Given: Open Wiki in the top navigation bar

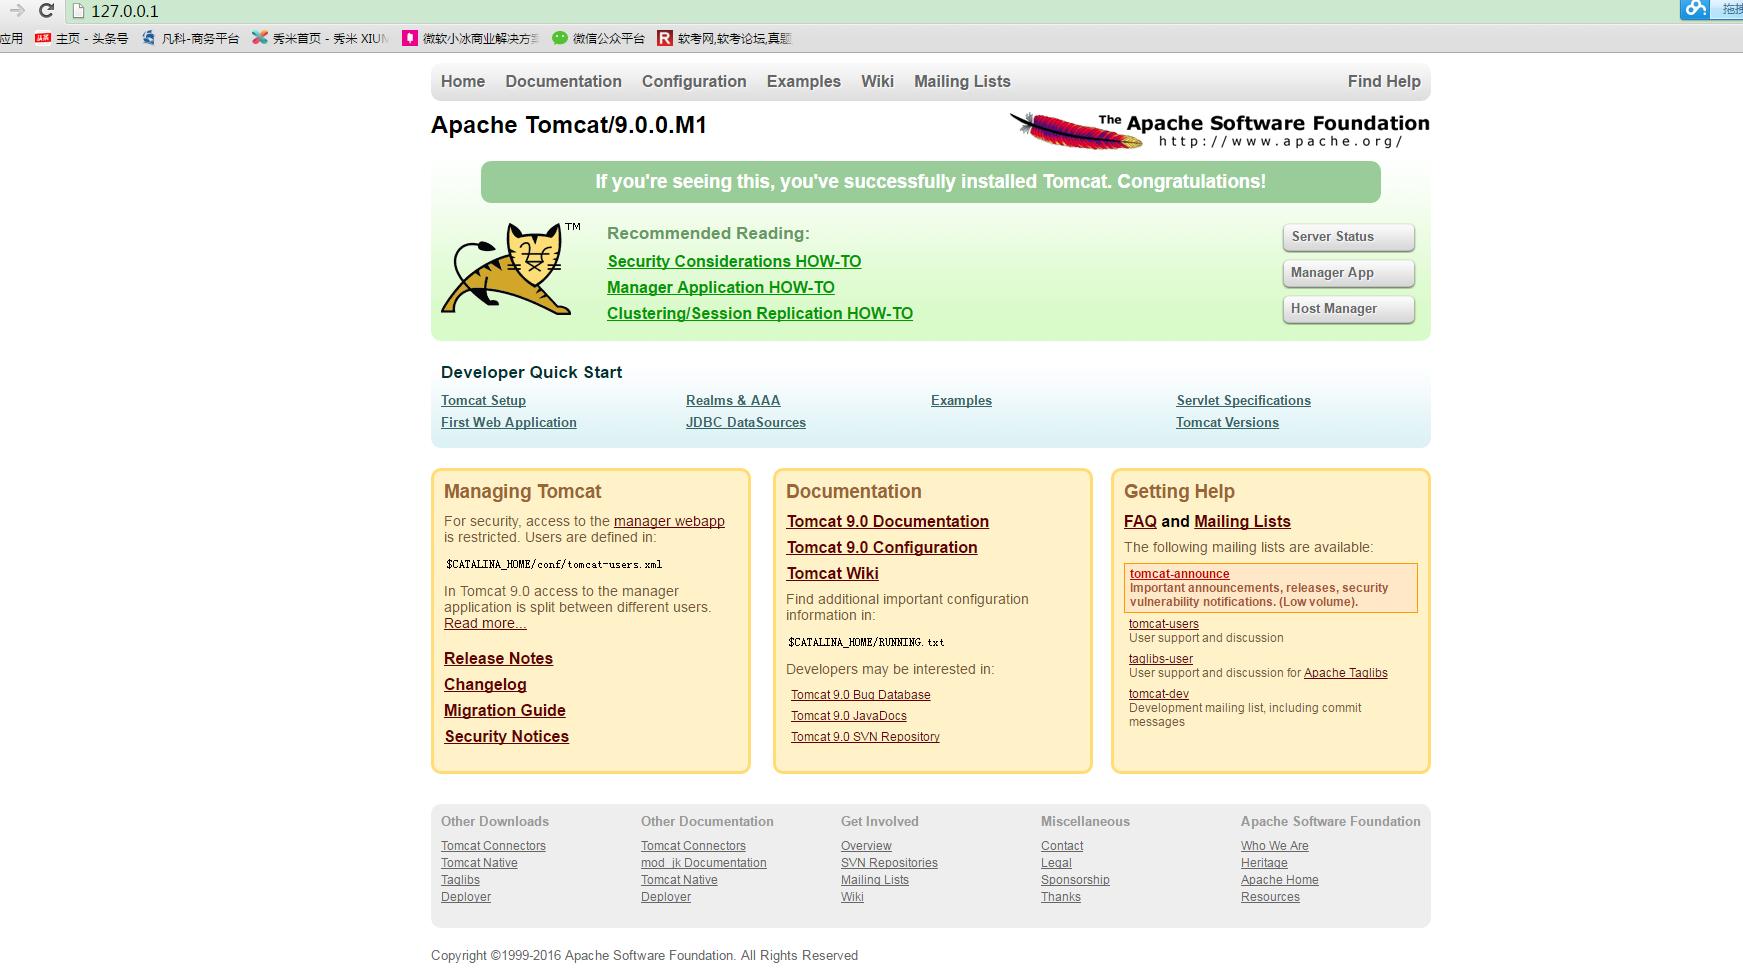Looking at the screenshot, I should pos(877,82).
